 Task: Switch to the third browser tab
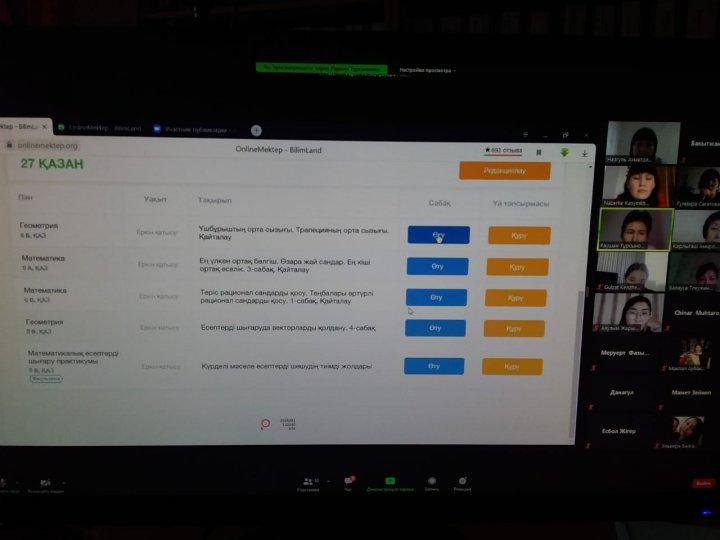coord(192,129)
